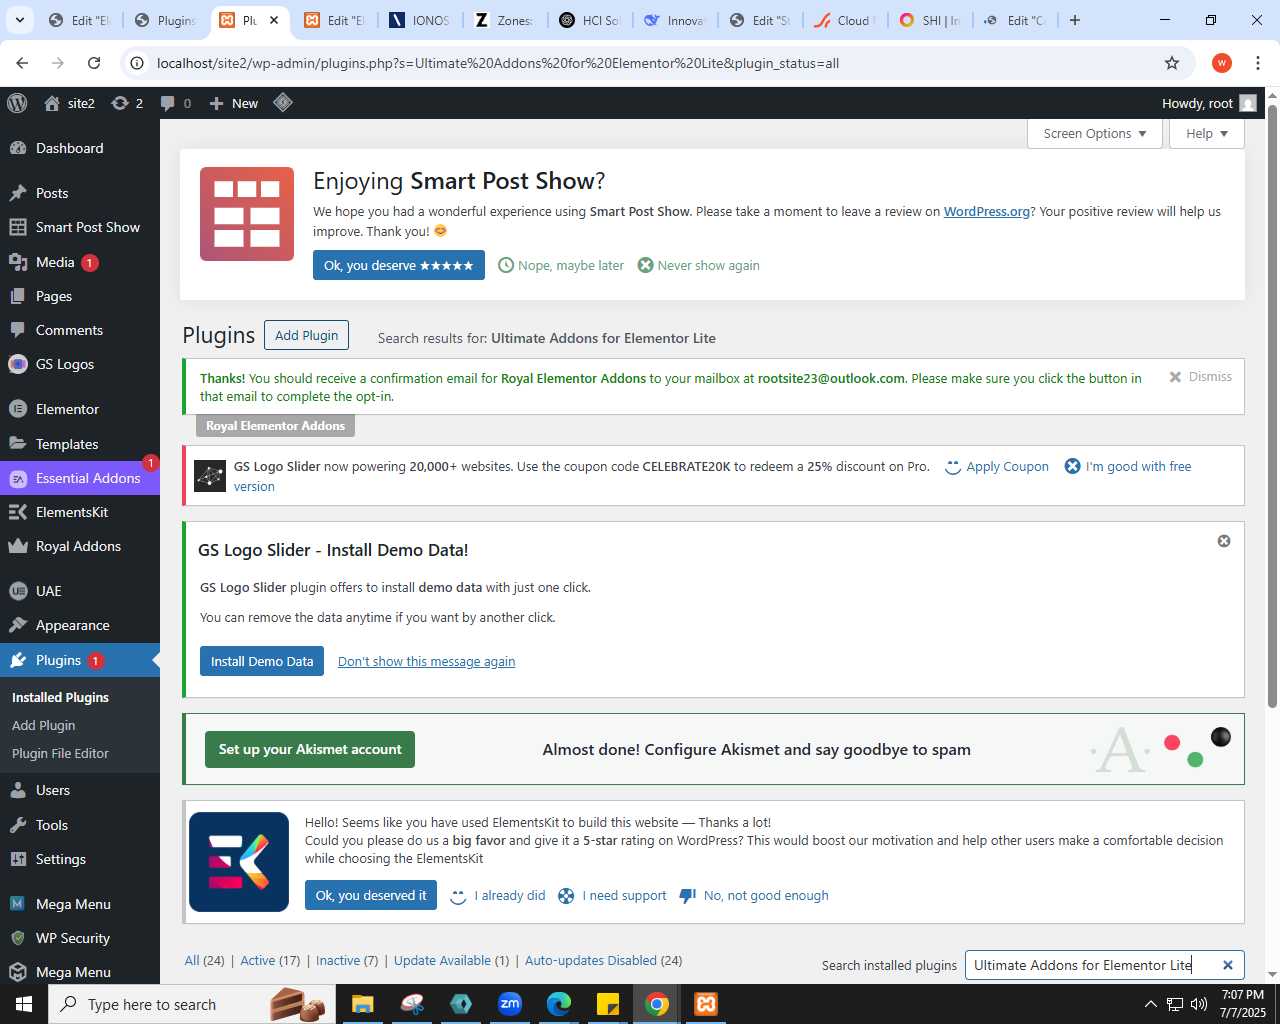This screenshot has width=1280, height=1024.
Task: Filter by Auto-updates Disabled (24)
Action: (603, 960)
